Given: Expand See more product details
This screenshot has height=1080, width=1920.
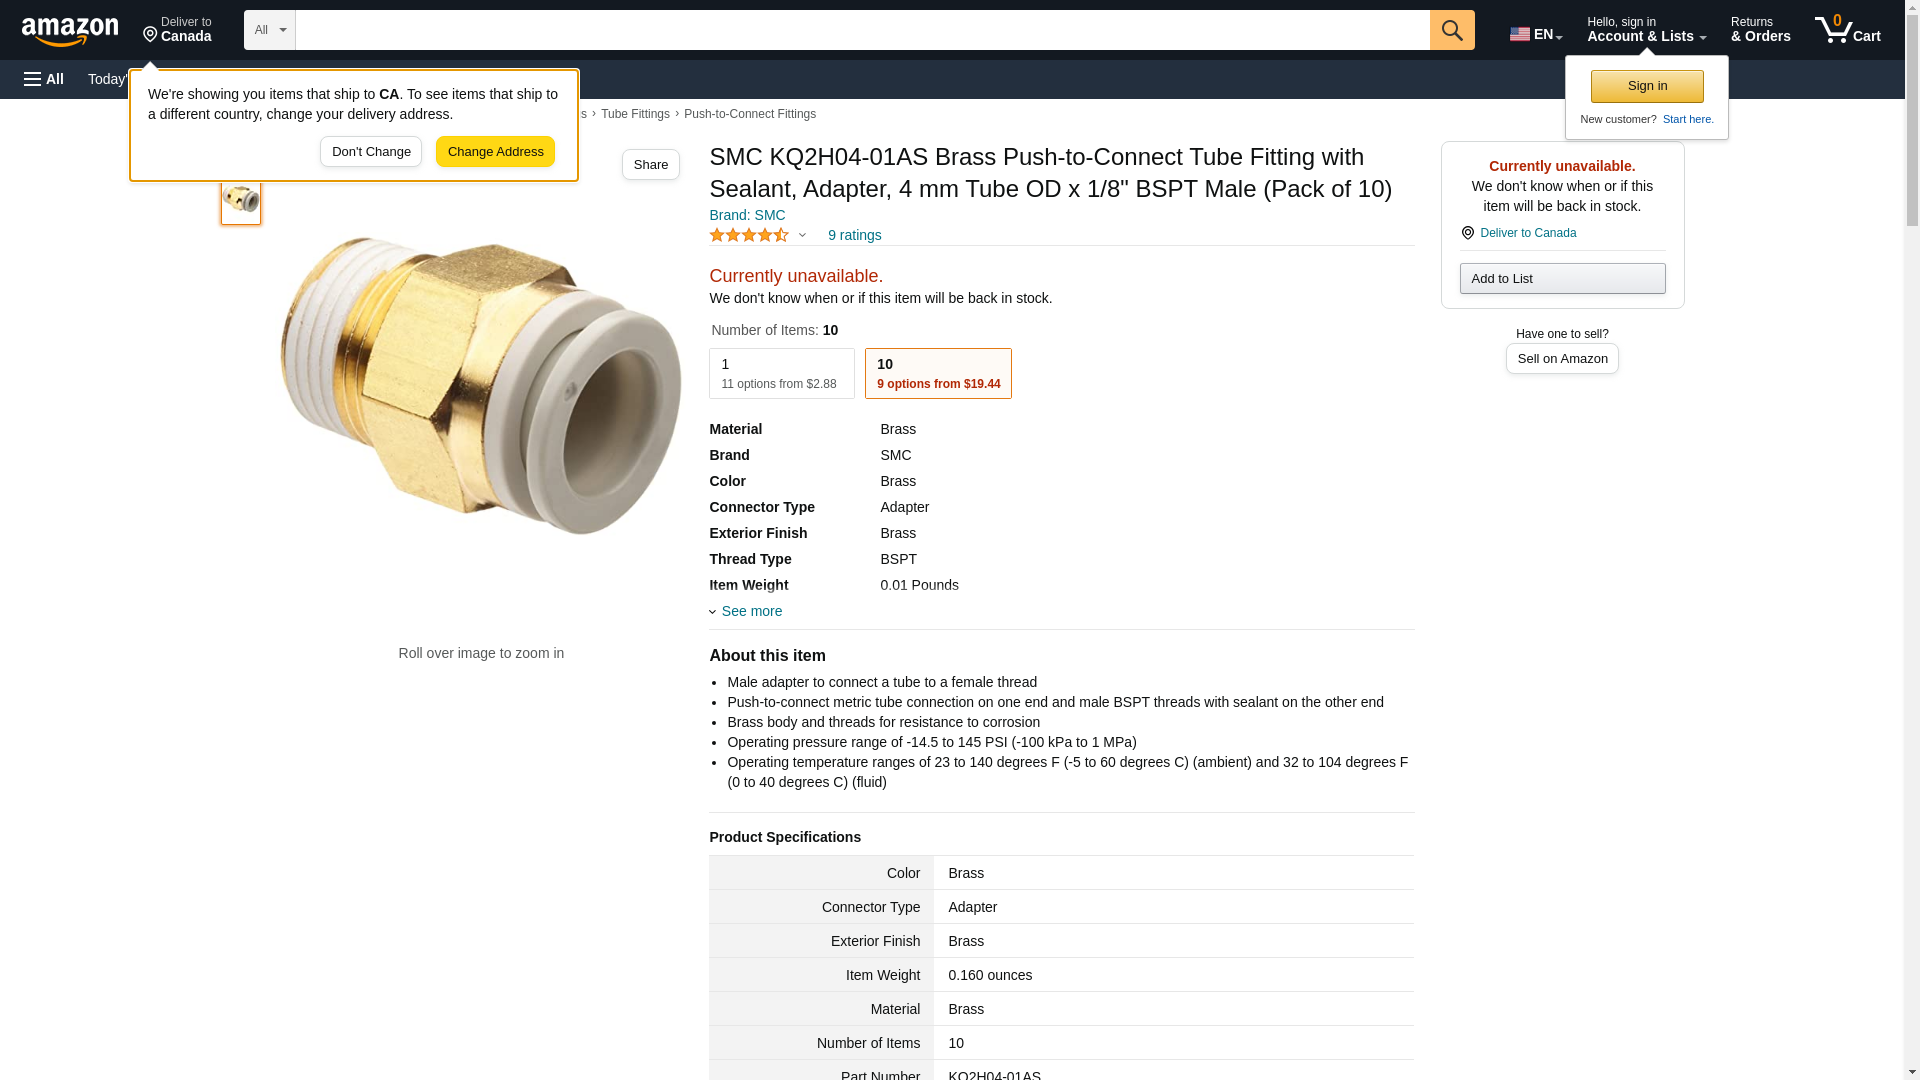Looking at the screenshot, I should pos(751,611).
